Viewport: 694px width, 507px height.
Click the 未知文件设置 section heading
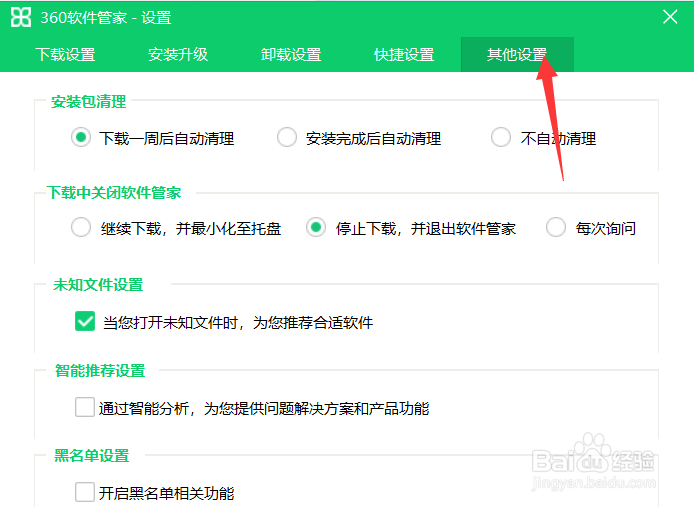[98, 285]
